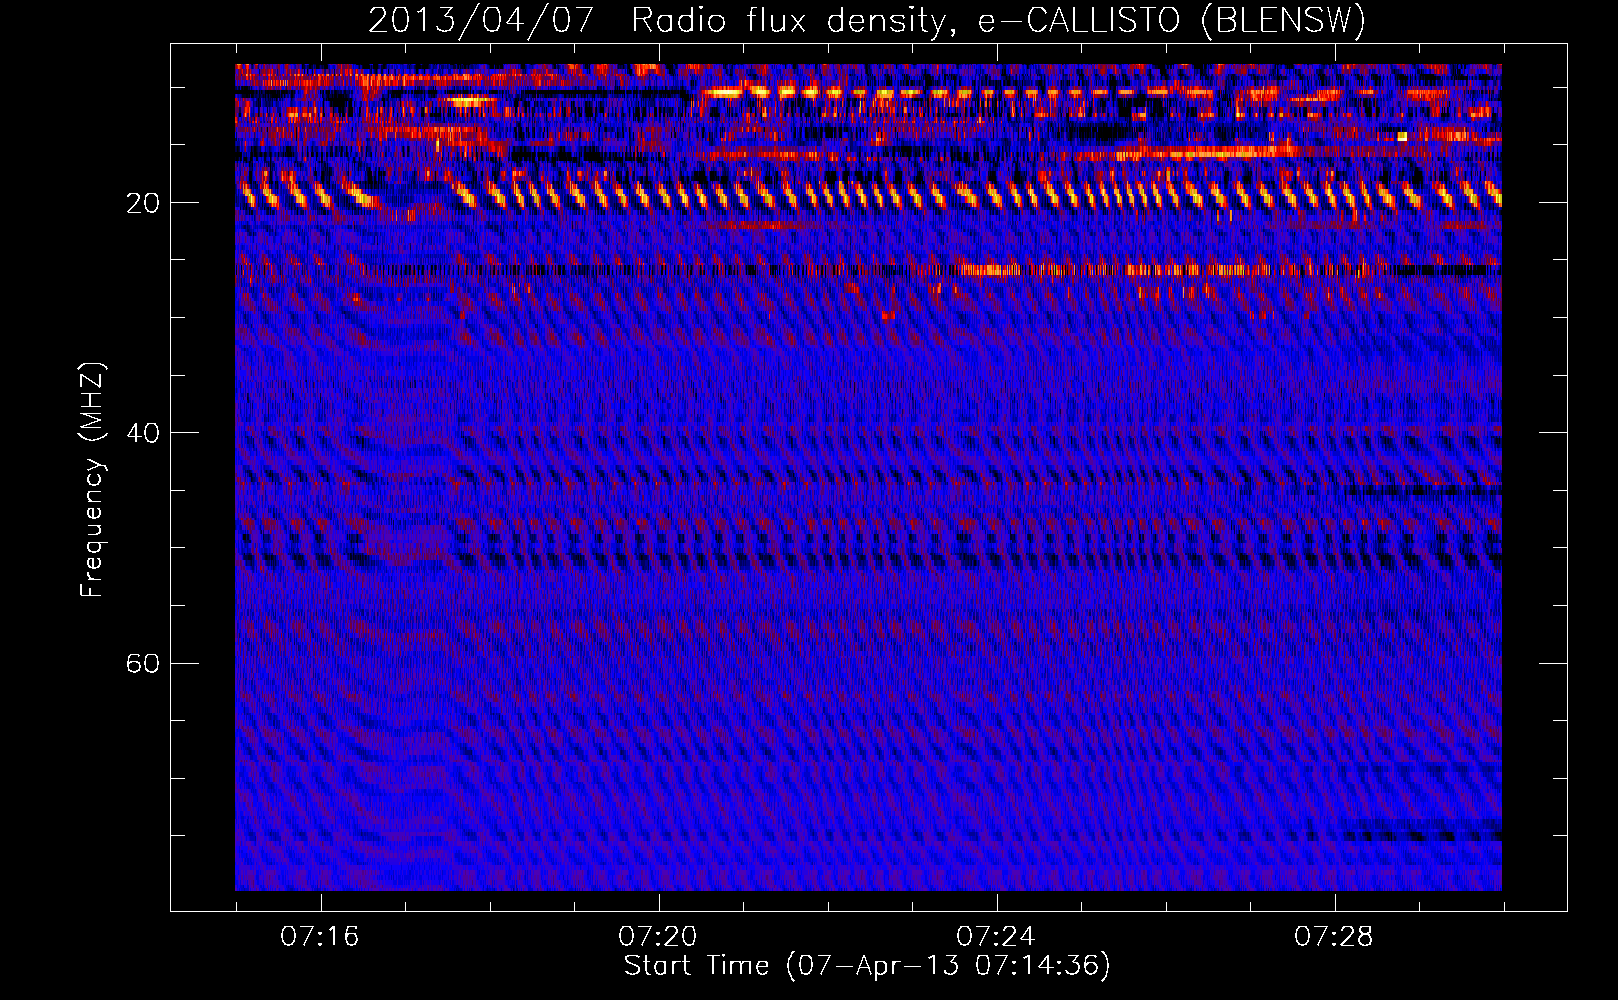Viewport: 1618px width, 1000px height.
Task: Click the plot title 'Radio flux density, e-CALLISTO (BLENSW)'
Action: (998, 20)
